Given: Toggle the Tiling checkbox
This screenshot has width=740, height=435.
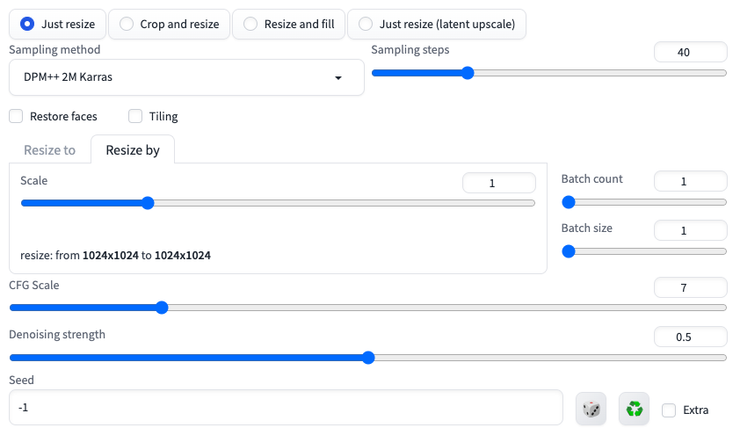Looking at the screenshot, I should click(135, 116).
